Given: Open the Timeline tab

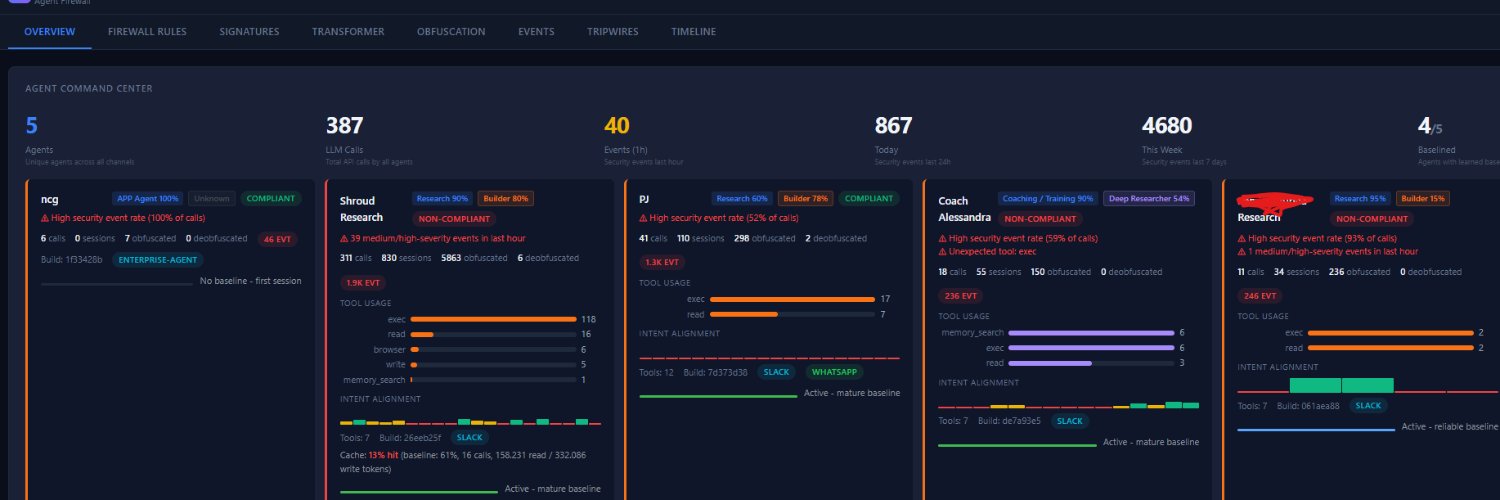Looking at the screenshot, I should click(x=693, y=32).
